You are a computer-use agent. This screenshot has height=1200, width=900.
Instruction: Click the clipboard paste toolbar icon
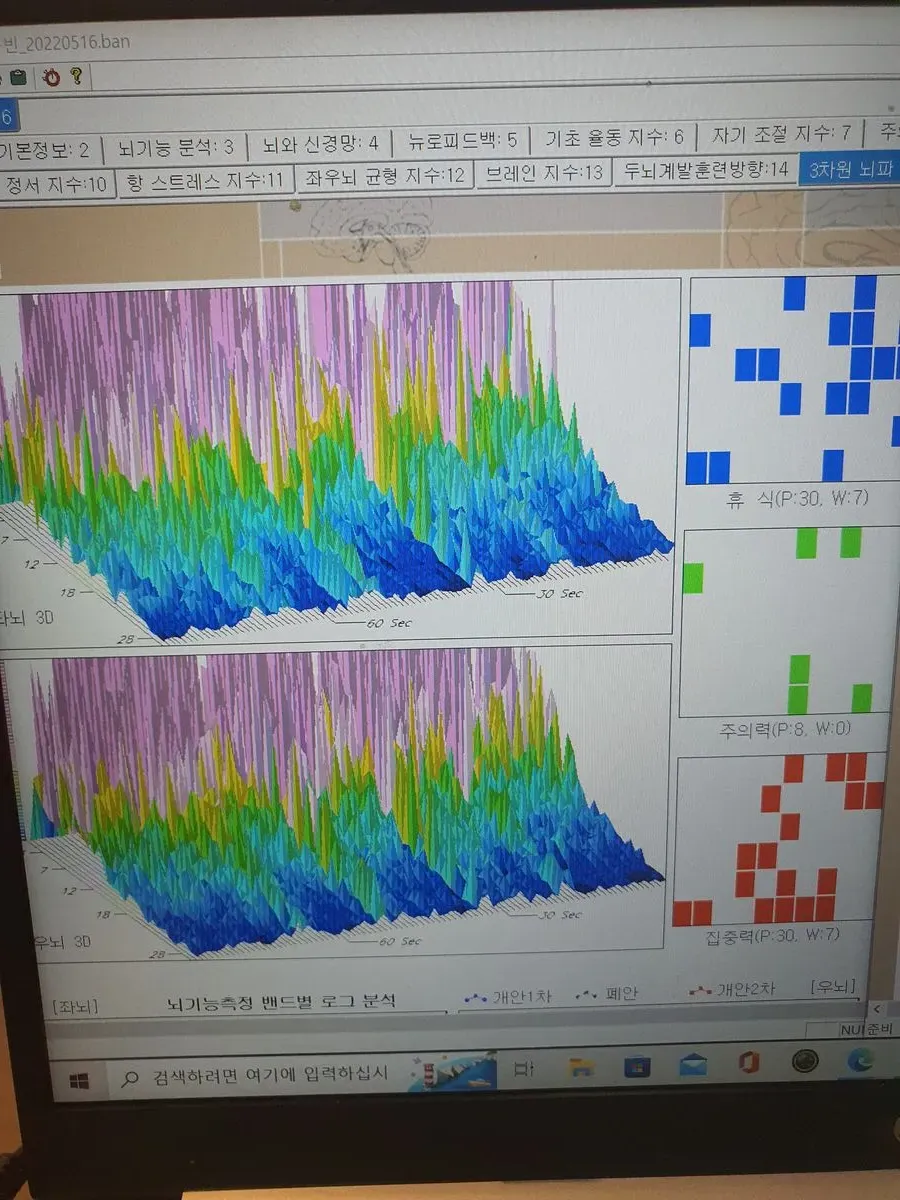pyautogui.click(x=17, y=77)
